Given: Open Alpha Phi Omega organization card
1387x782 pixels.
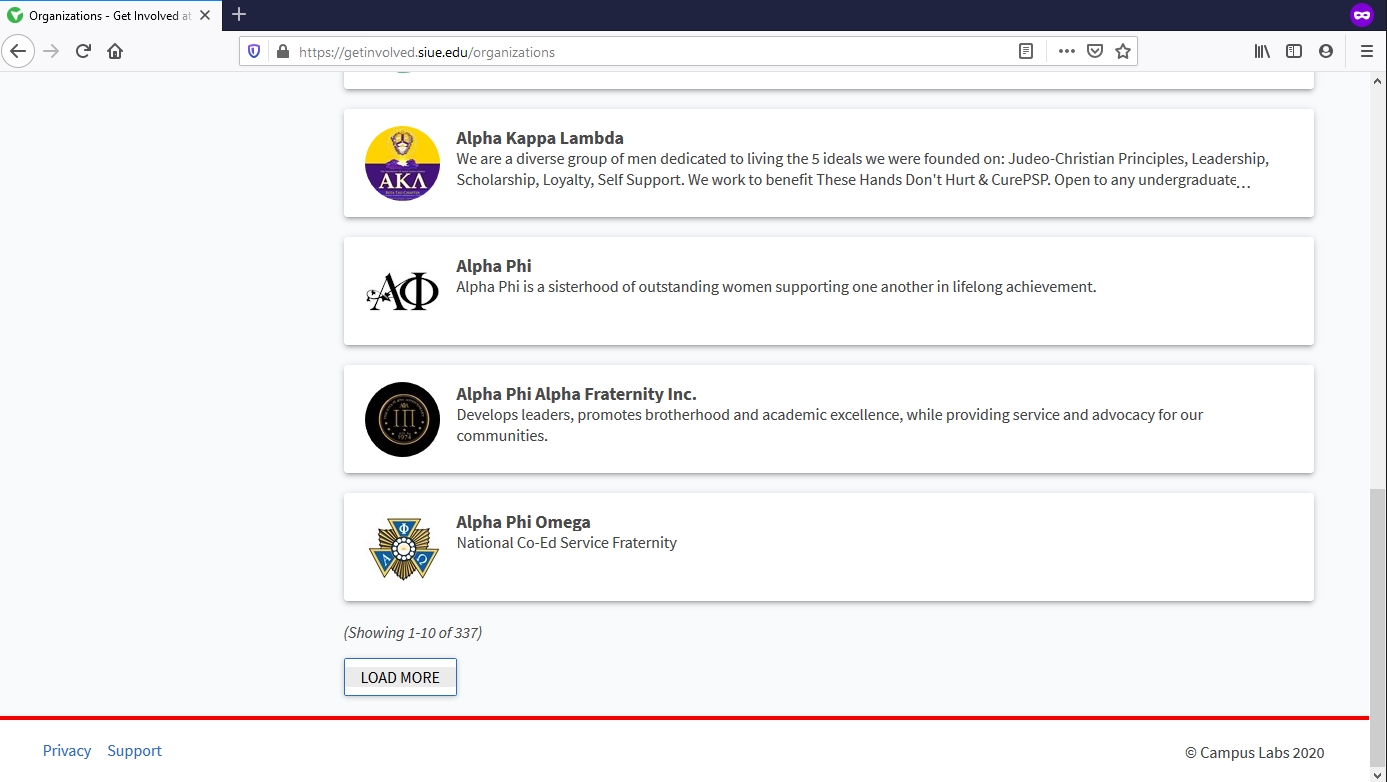Looking at the screenshot, I should click(828, 547).
